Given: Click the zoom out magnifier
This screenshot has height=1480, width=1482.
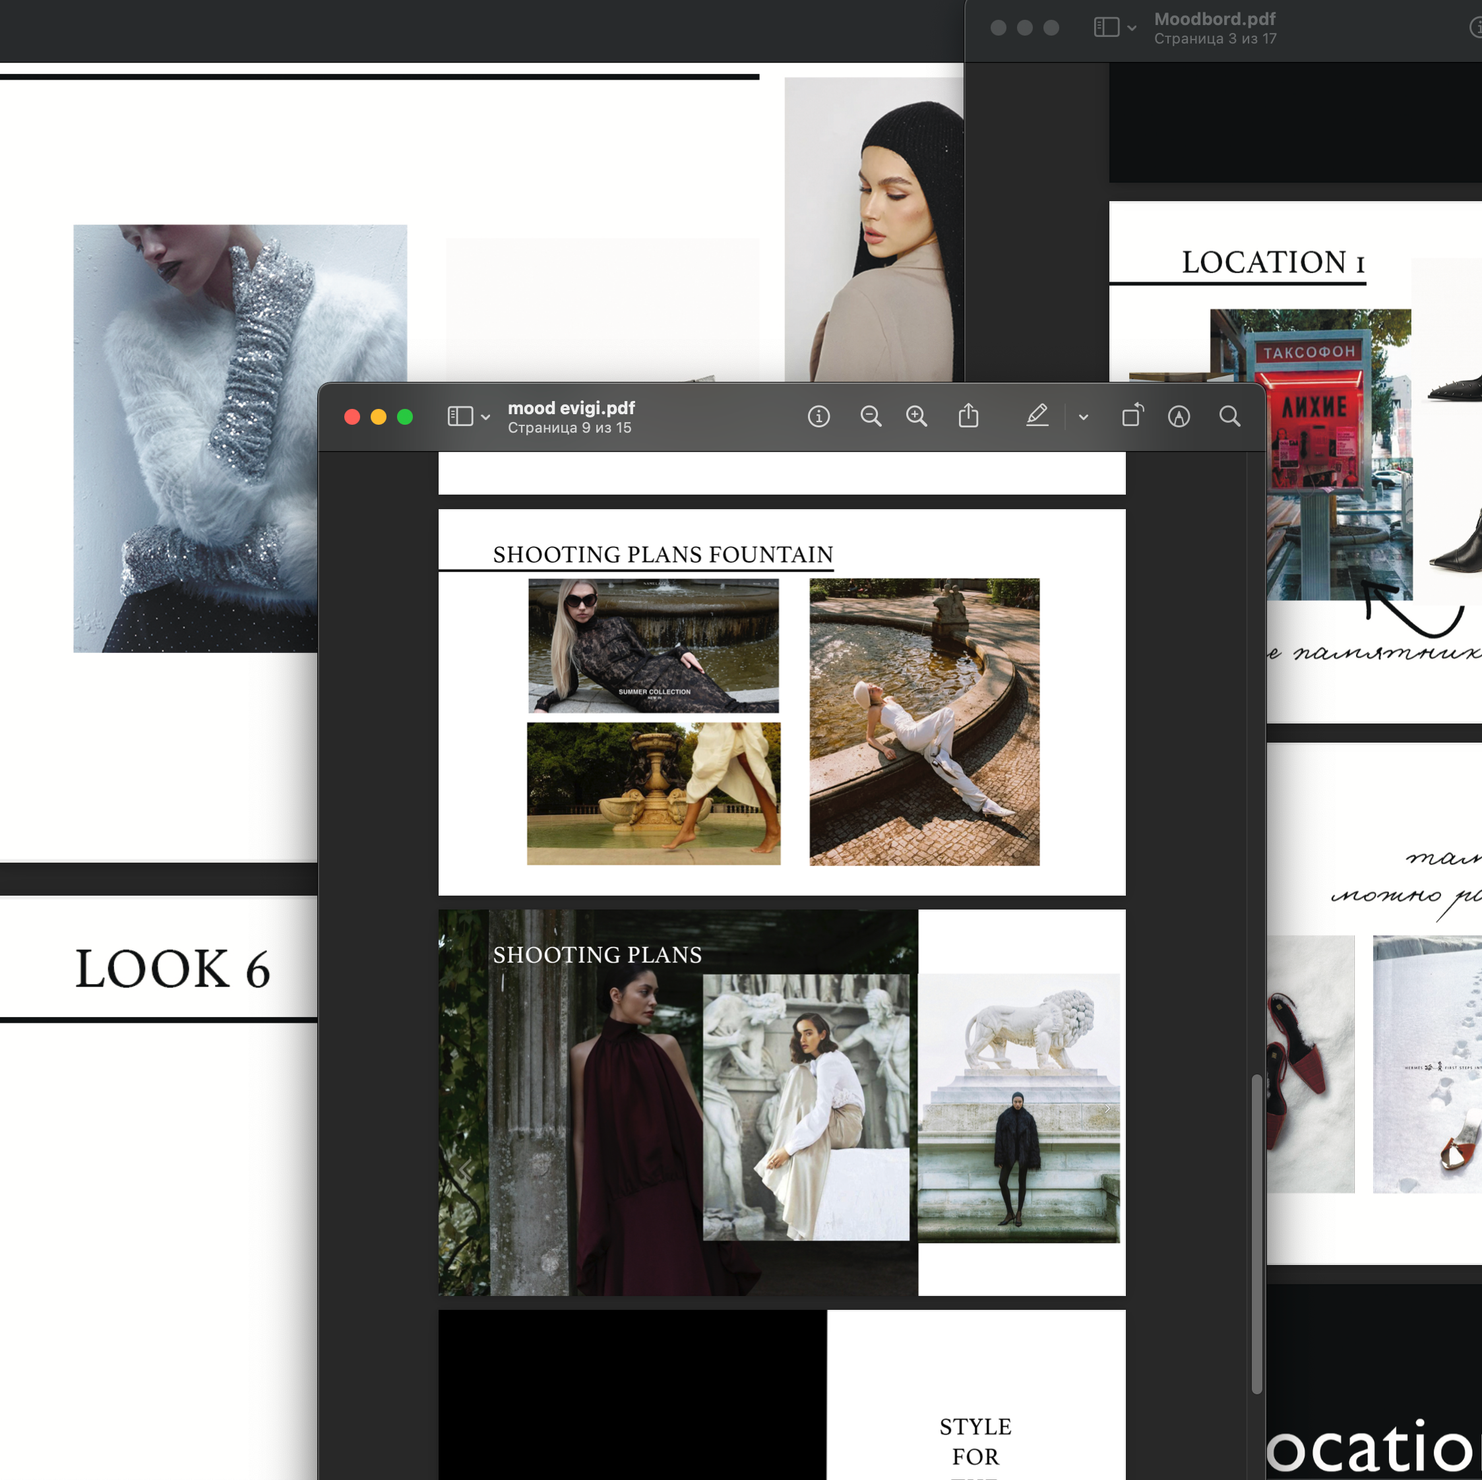Looking at the screenshot, I should [x=870, y=417].
